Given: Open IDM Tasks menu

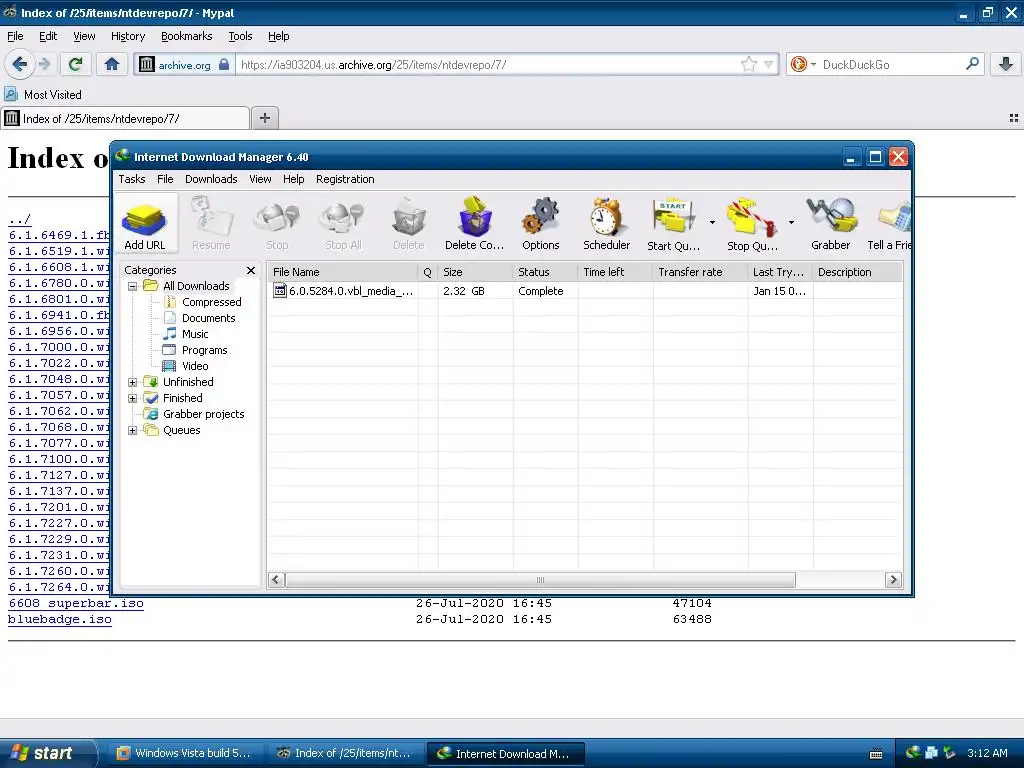Looking at the screenshot, I should point(132,179).
